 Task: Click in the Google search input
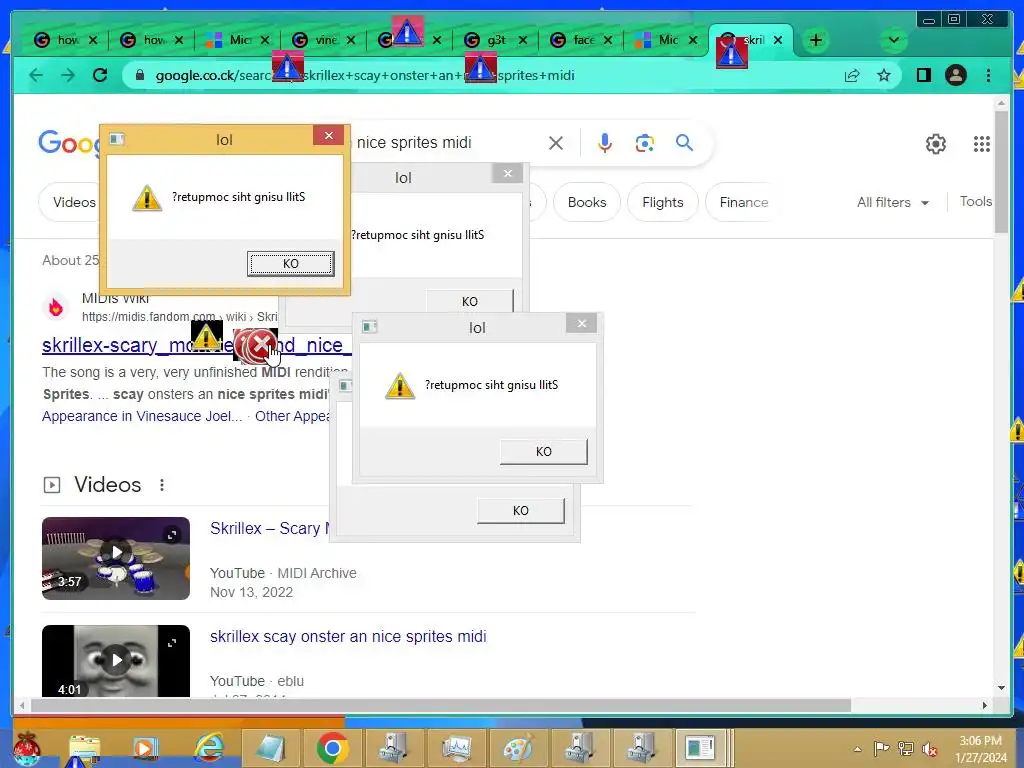444,142
